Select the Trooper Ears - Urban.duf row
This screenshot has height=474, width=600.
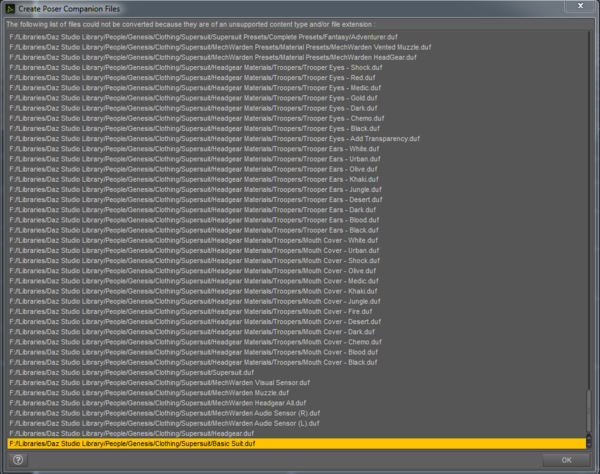(297, 159)
